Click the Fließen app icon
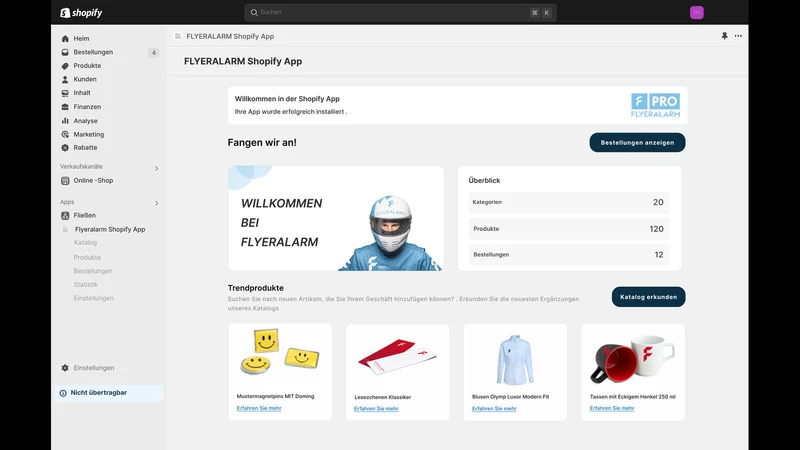This screenshot has height=450, width=800. pyautogui.click(x=65, y=215)
